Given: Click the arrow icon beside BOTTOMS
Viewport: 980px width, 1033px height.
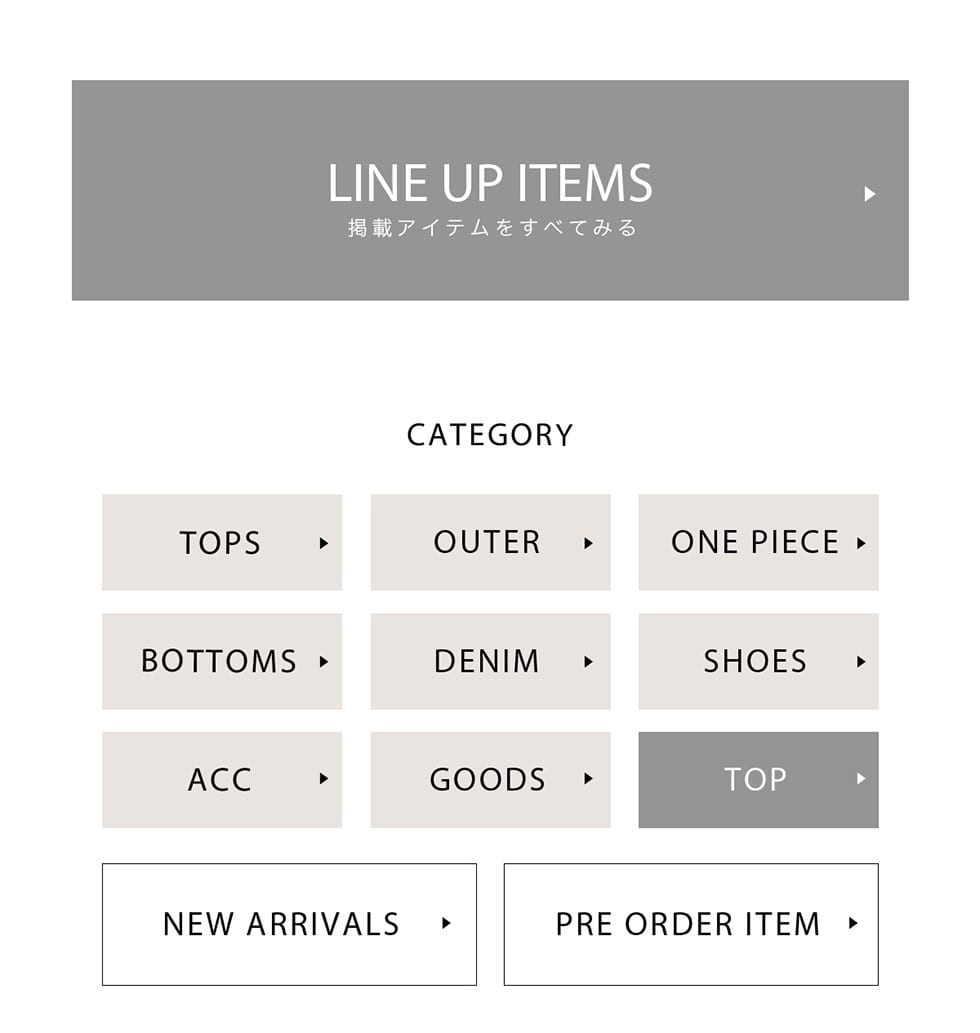Looking at the screenshot, I should (x=323, y=661).
